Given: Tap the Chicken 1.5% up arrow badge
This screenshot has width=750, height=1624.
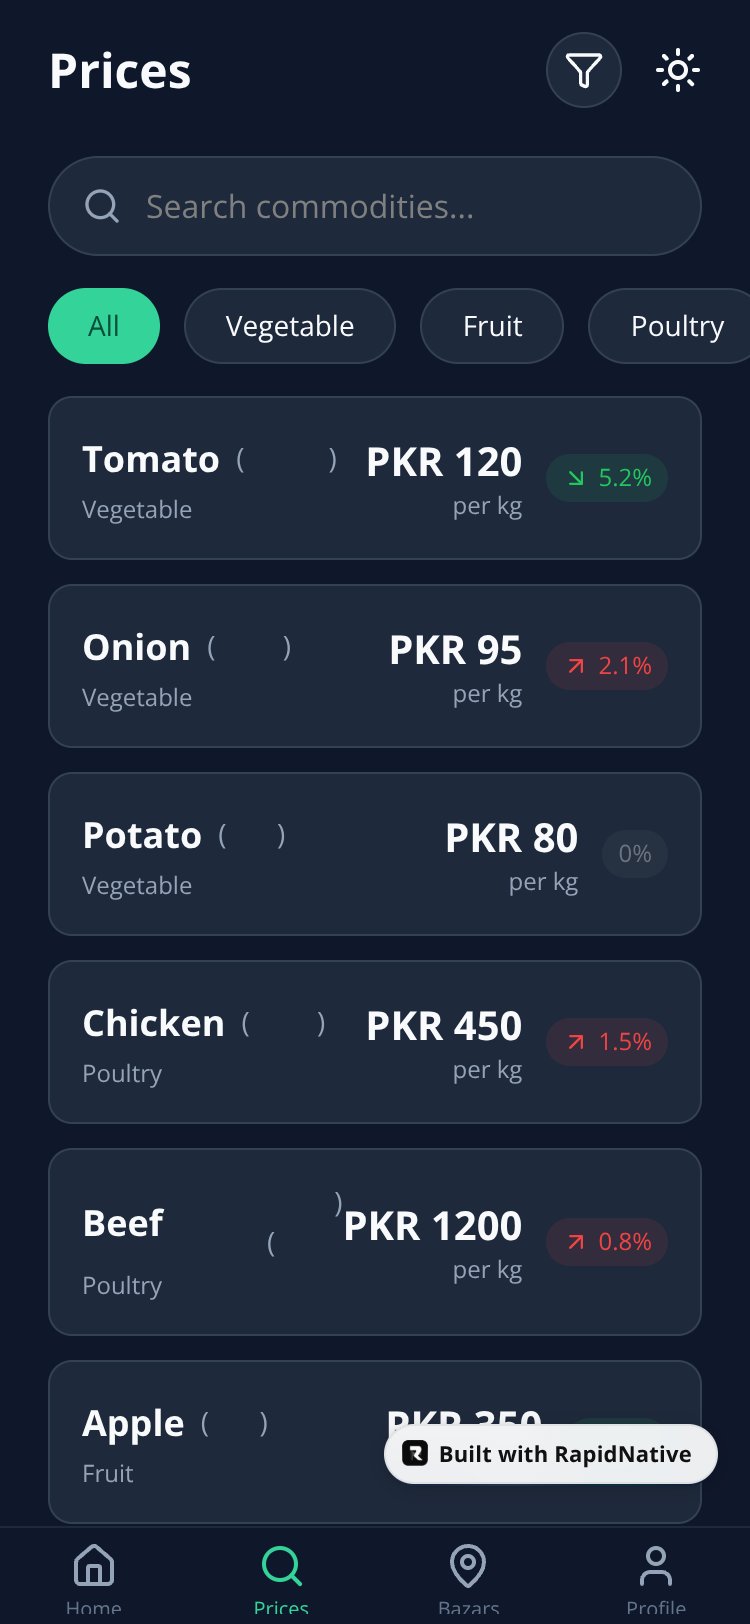Looking at the screenshot, I should pos(607,1042).
